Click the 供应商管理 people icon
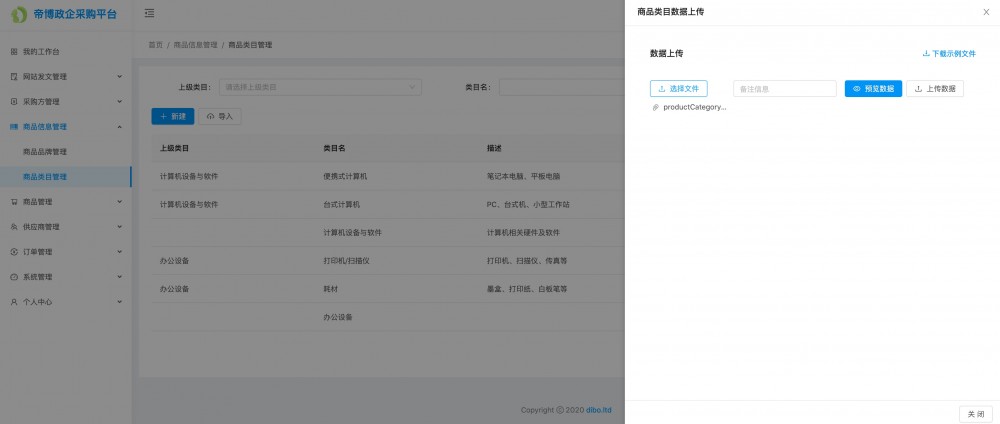The width and height of the screenshot is (1000, 424). pyautogui.click(x=14, y=227)
